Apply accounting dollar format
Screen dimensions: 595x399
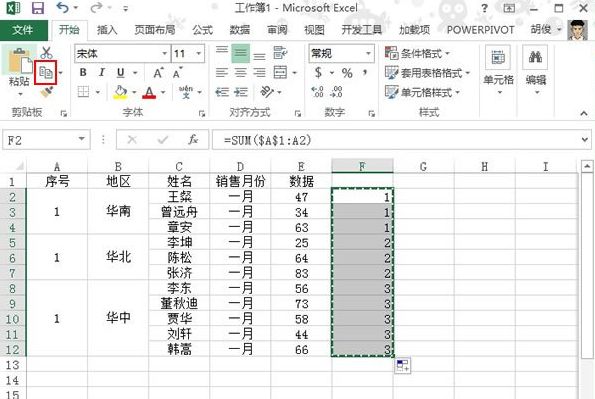318,72
